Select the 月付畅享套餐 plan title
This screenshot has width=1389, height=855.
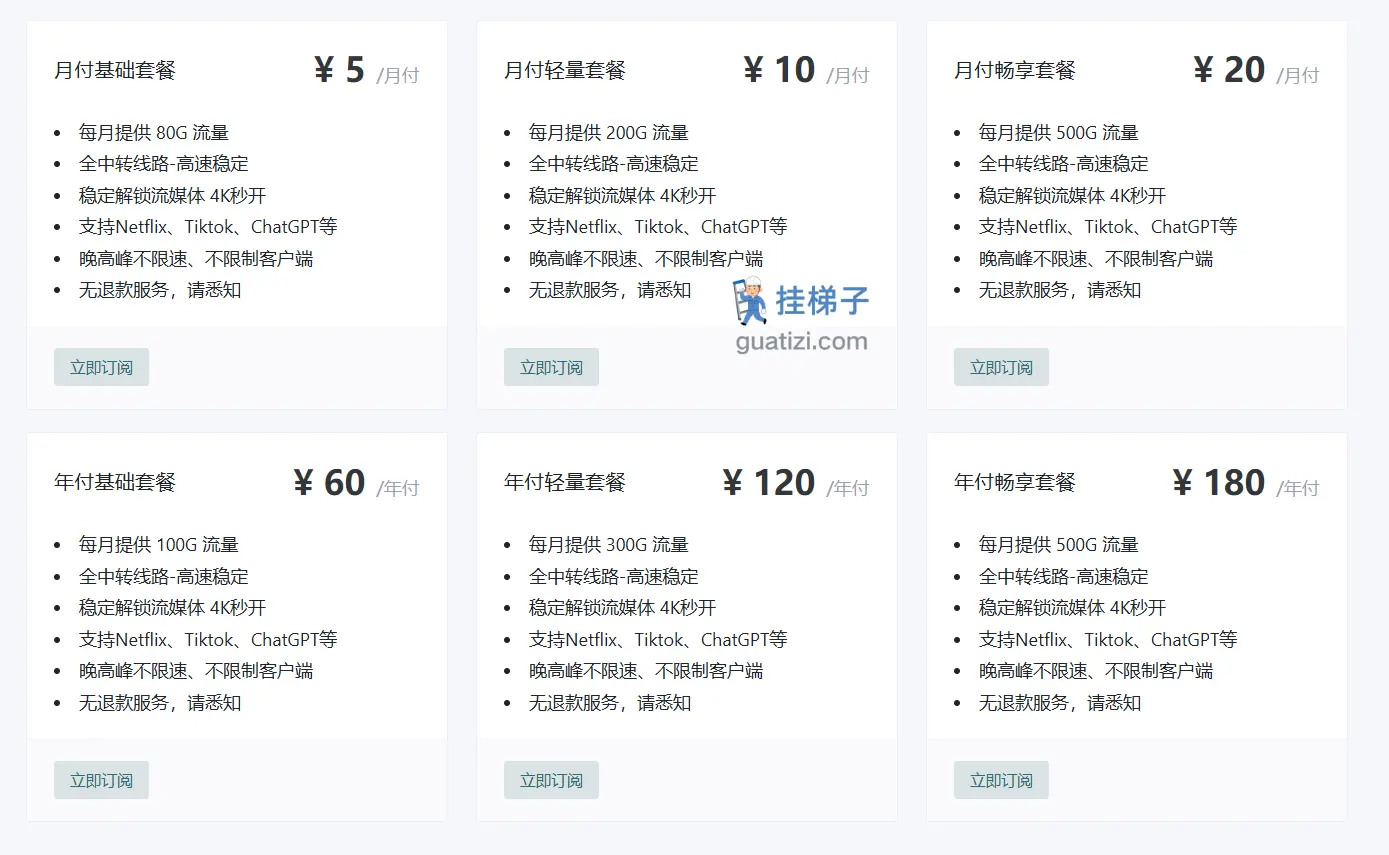1015,70
